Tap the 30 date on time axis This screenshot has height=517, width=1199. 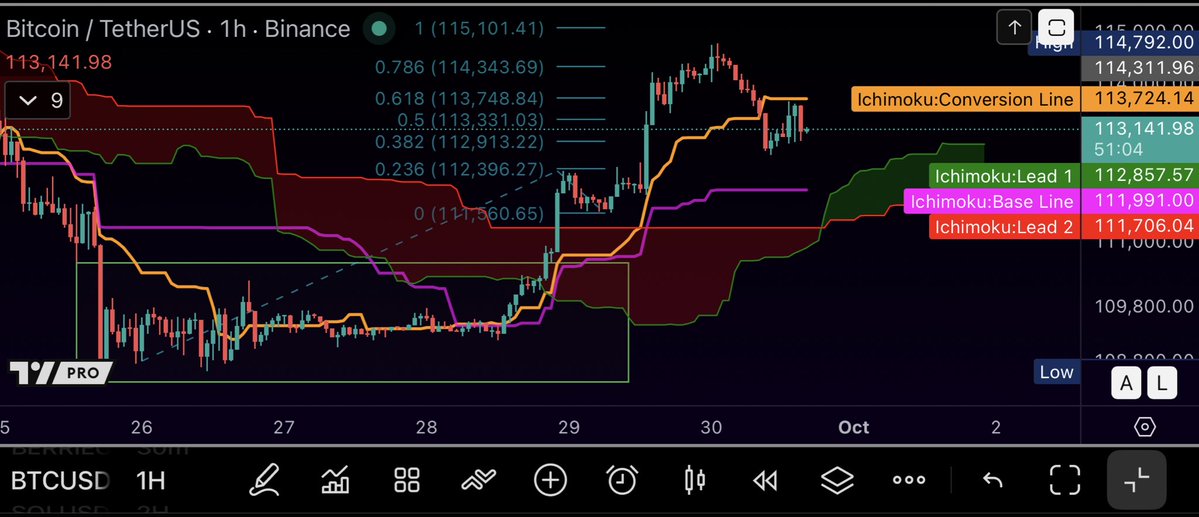click(x=711, y=428)
